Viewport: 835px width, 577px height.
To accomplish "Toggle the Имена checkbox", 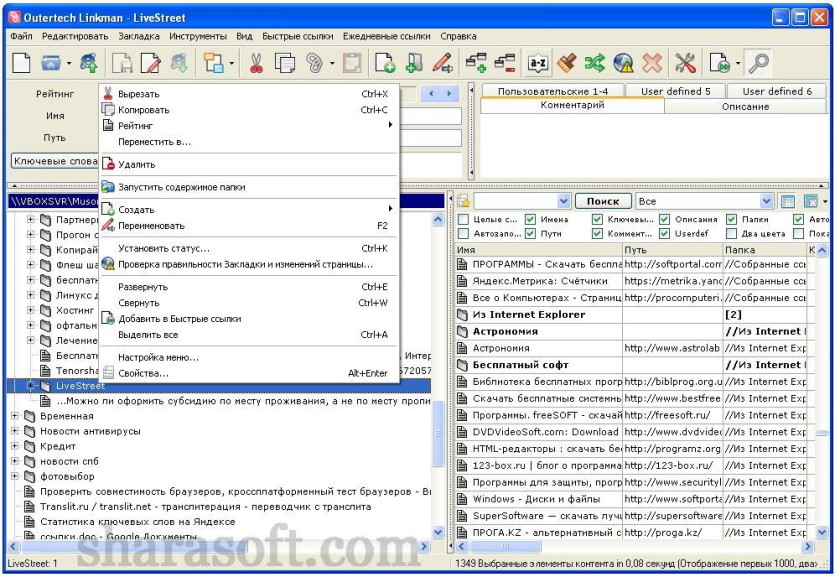I will click(x=530, y=219).
